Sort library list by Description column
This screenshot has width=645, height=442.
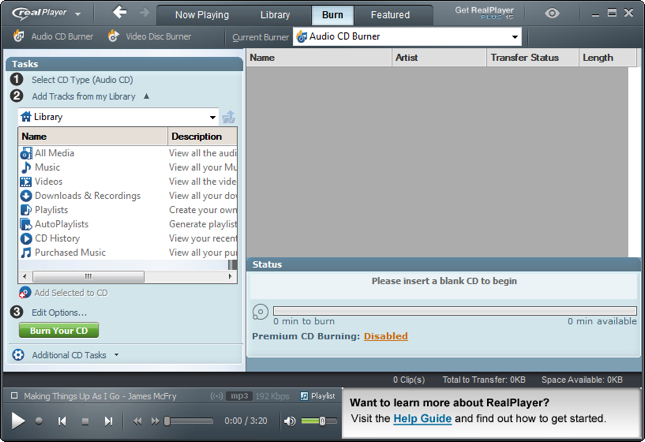202,136
